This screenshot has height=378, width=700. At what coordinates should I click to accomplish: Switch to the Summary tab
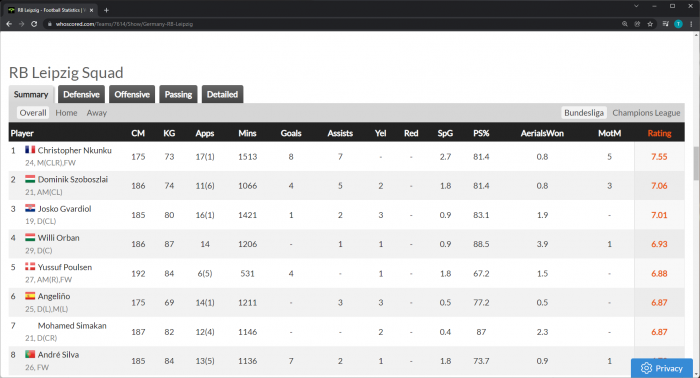point(31,95)
